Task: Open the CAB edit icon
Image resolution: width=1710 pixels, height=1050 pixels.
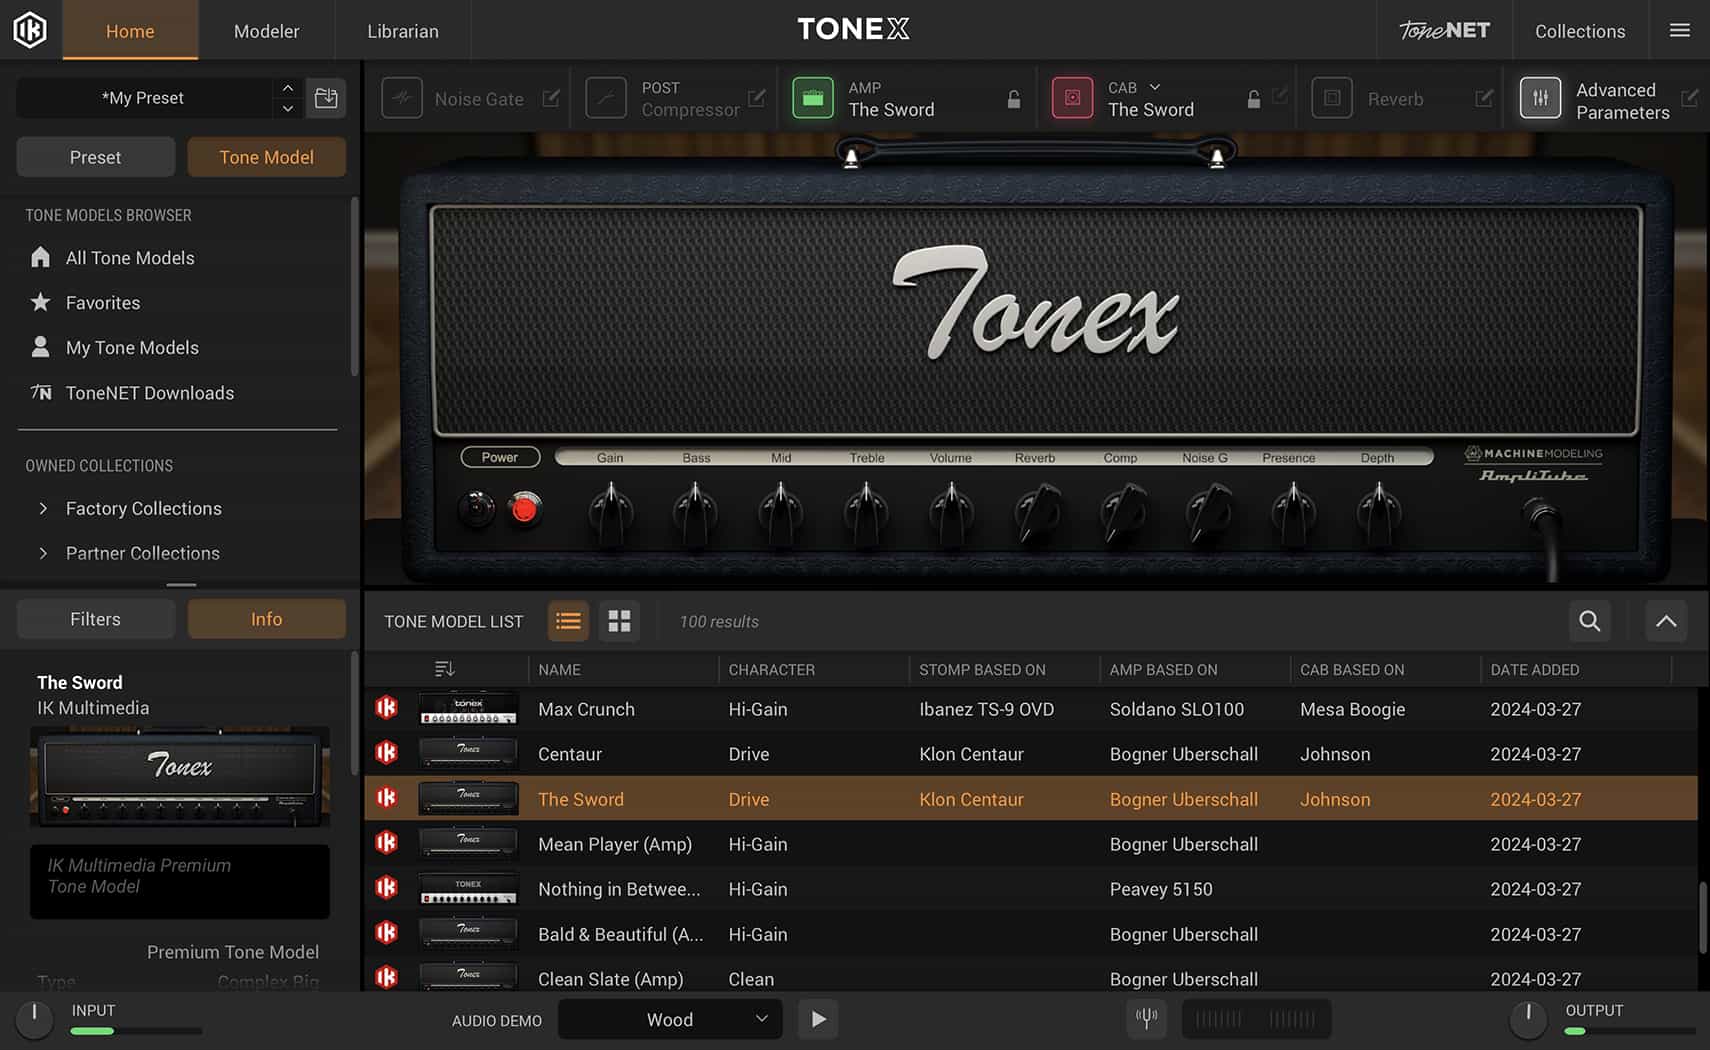Action: [1280, 97]
